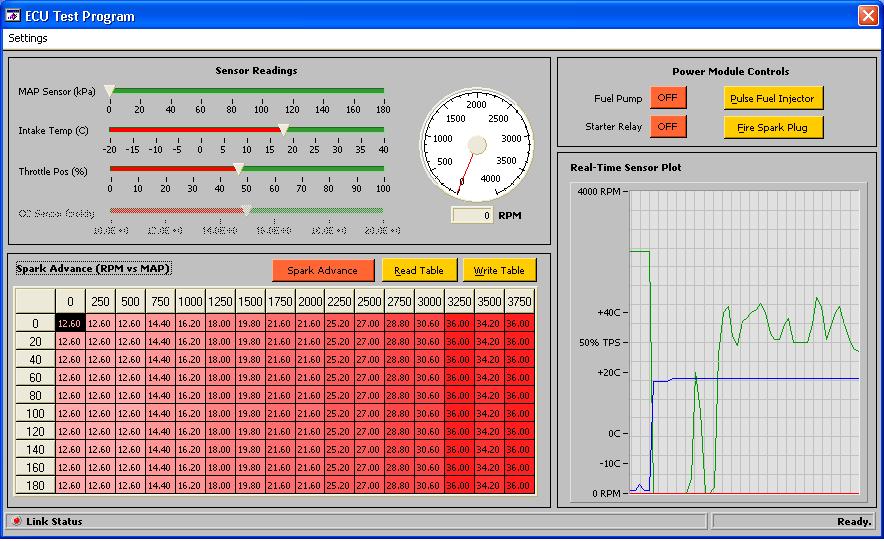Viewport: 884px width, 541px height.
Task: Click the ECU Test Program title bar icon
Action: (13, 16)
